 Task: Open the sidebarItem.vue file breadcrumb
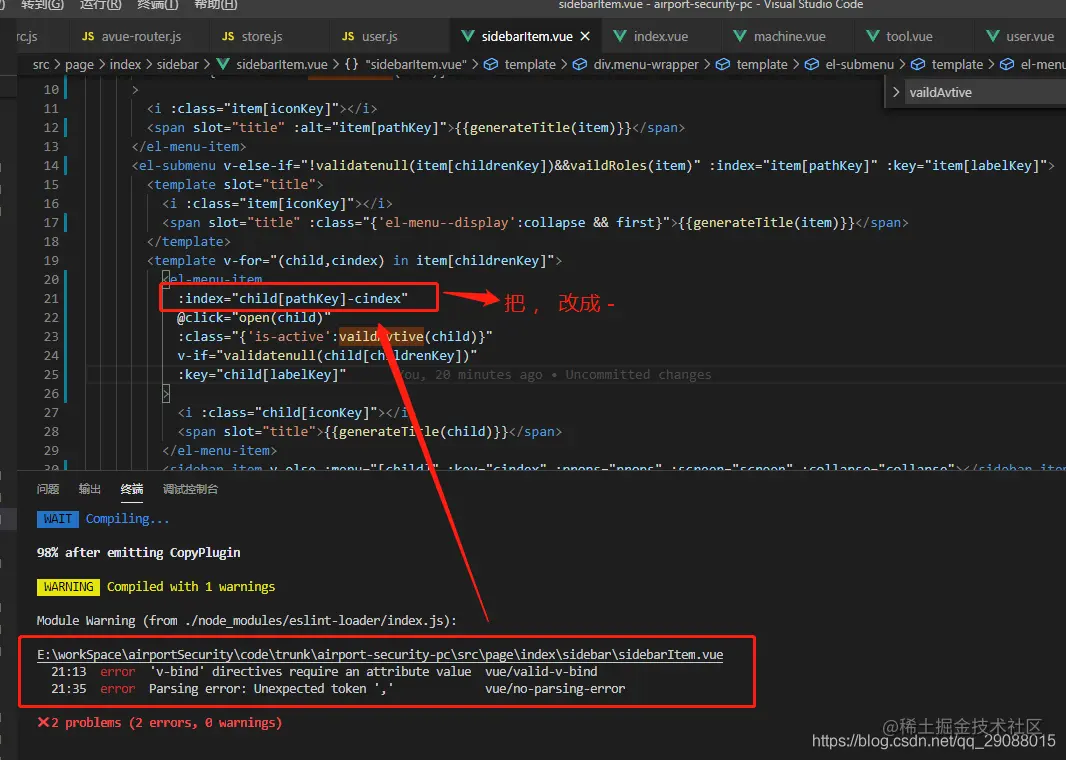coord(281,65)
